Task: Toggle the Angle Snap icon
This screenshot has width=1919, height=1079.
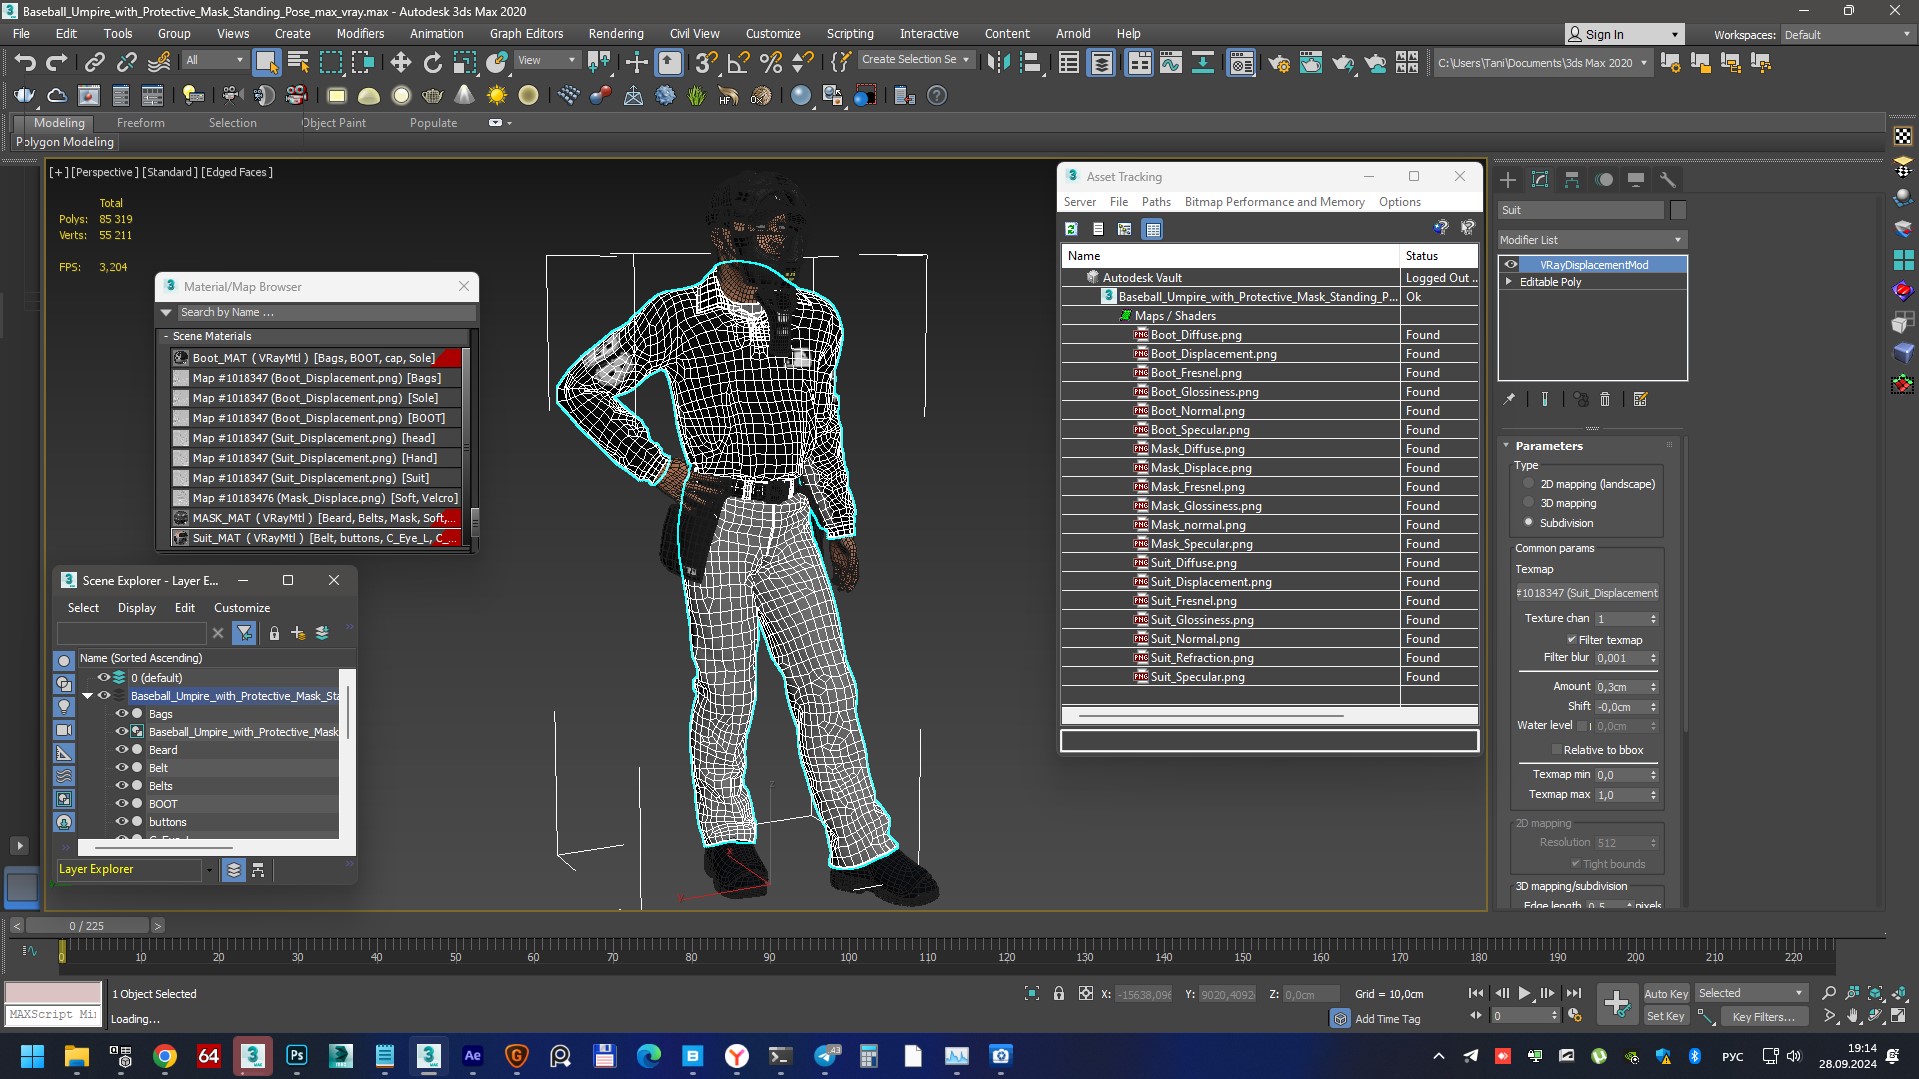Action: (738, 63)
